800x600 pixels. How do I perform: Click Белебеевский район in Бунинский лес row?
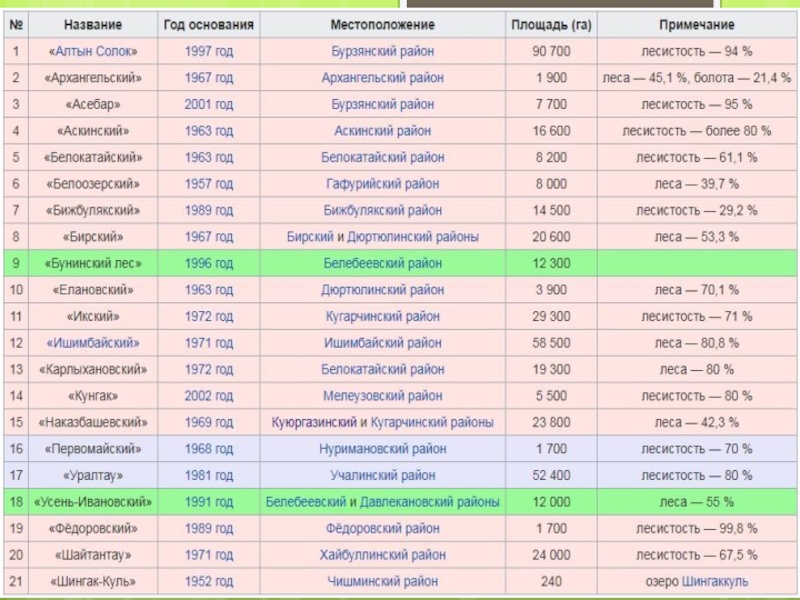(383, 264)
